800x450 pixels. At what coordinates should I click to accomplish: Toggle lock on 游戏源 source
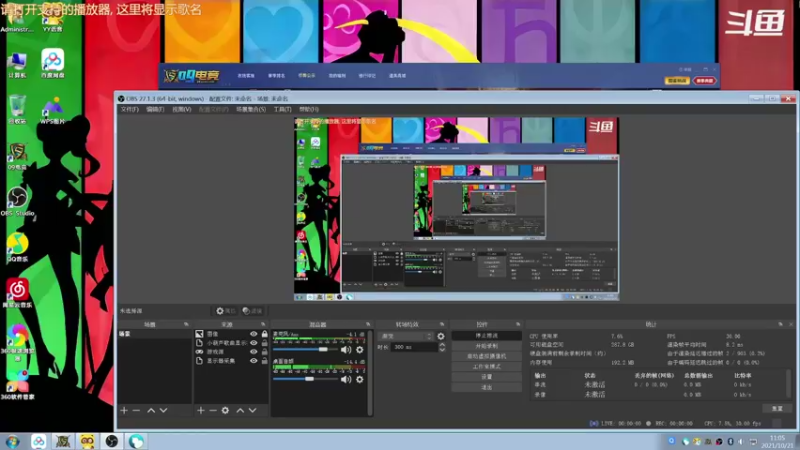pos(264,352)
